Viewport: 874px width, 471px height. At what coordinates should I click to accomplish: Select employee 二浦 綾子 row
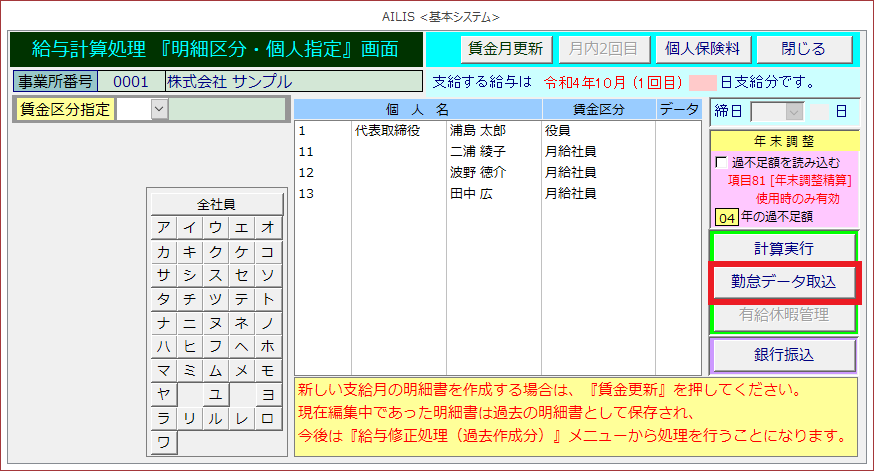coord(478,151)
